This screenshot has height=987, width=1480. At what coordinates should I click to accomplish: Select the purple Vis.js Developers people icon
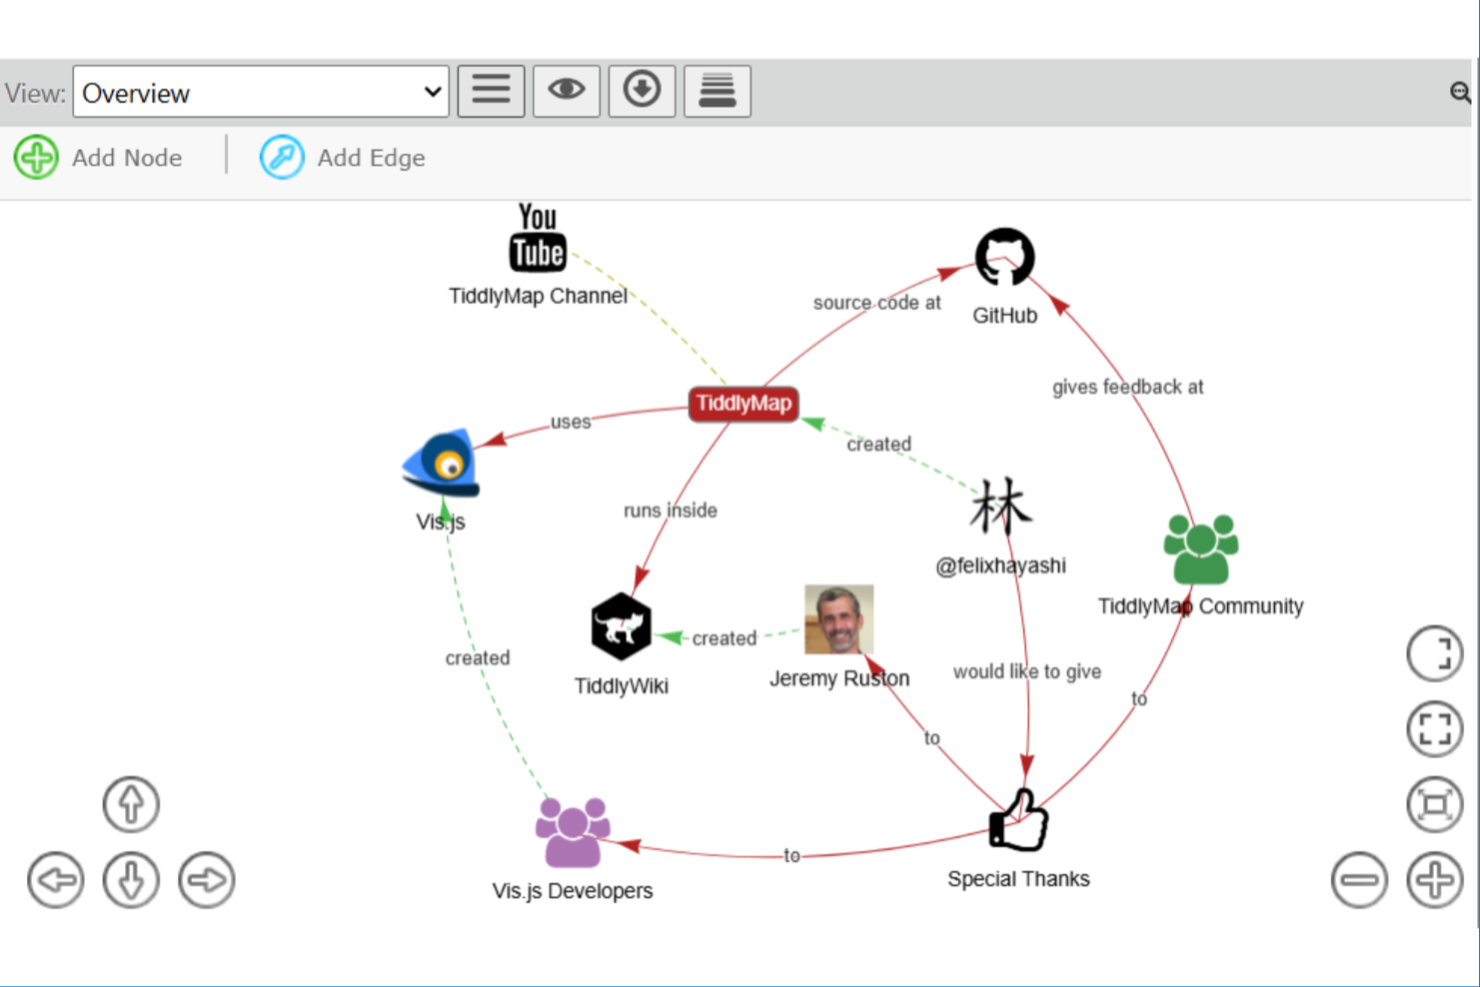[573, 832]
